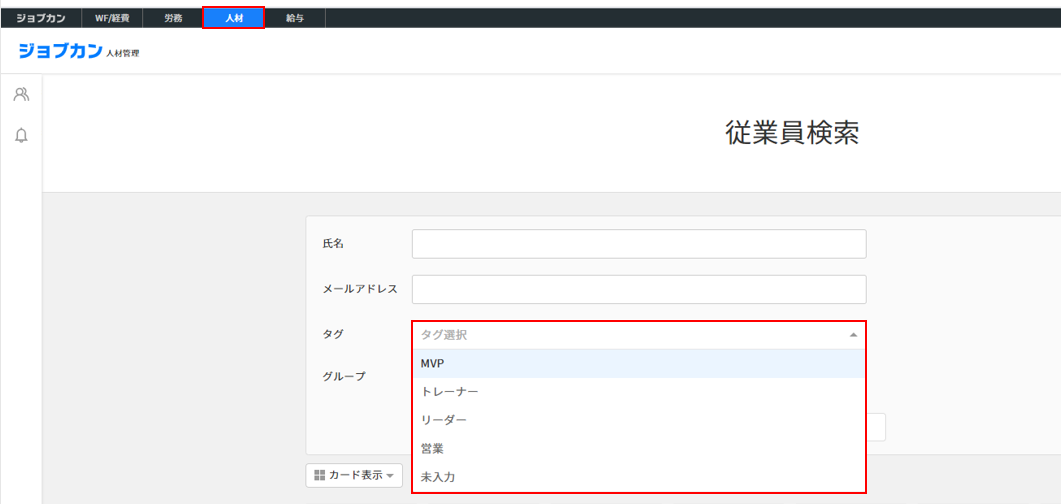1061x504 pixels.
Task: Click the ジョブカン blue logo
Action: (60, 51)
